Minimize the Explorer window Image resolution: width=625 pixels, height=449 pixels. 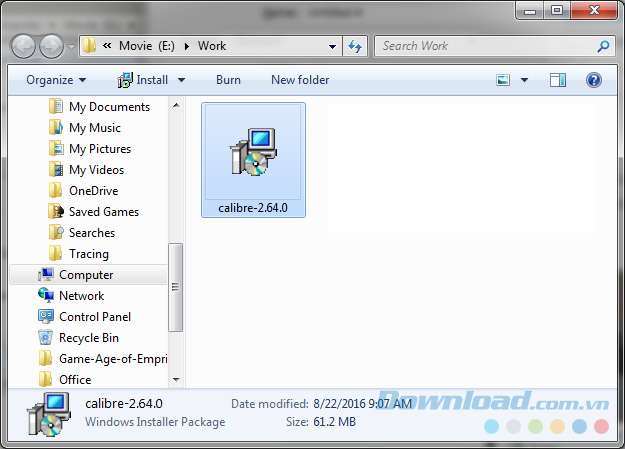(x=530, y=10)
